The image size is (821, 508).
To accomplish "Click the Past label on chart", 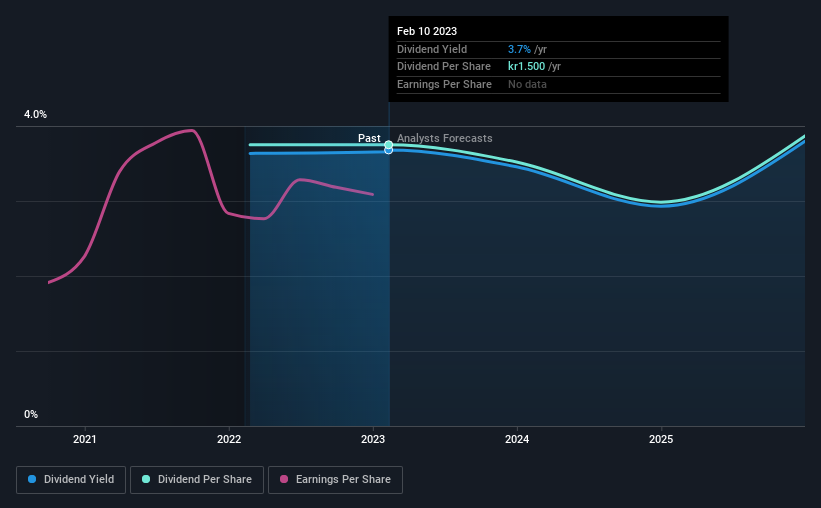I will [x=369, y=138].
